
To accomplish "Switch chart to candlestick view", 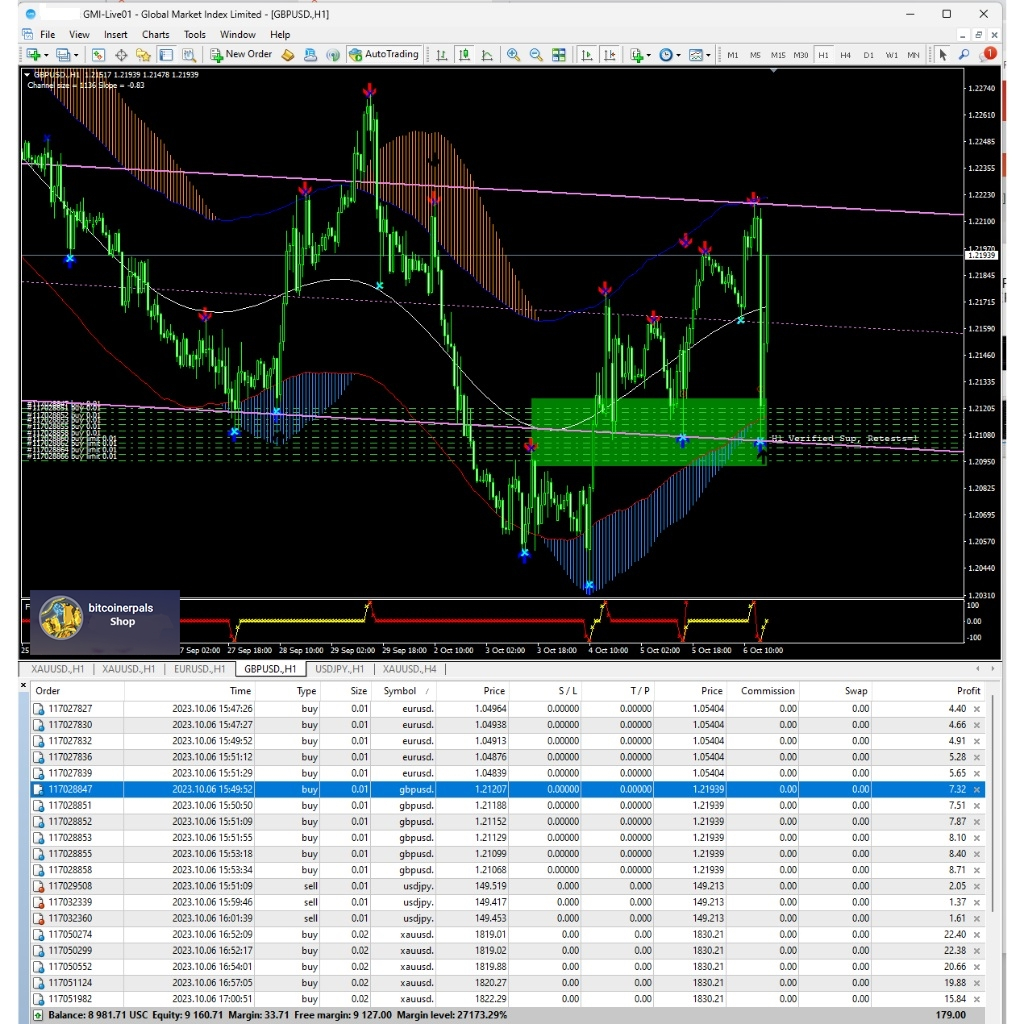I will (465, 55).
